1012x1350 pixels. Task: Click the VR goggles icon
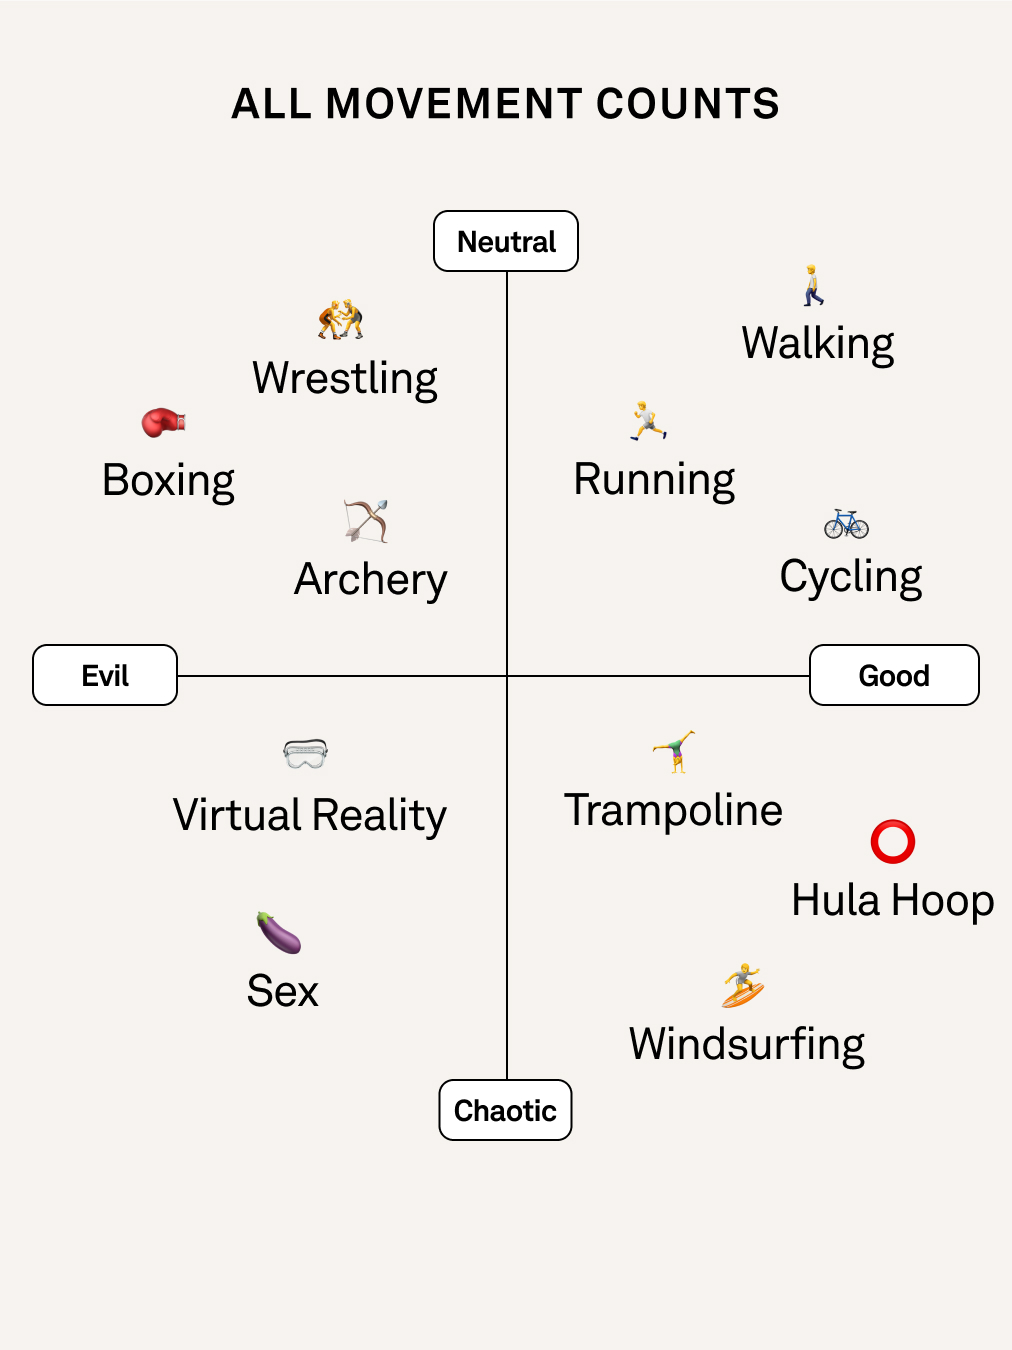click(306, 754)
